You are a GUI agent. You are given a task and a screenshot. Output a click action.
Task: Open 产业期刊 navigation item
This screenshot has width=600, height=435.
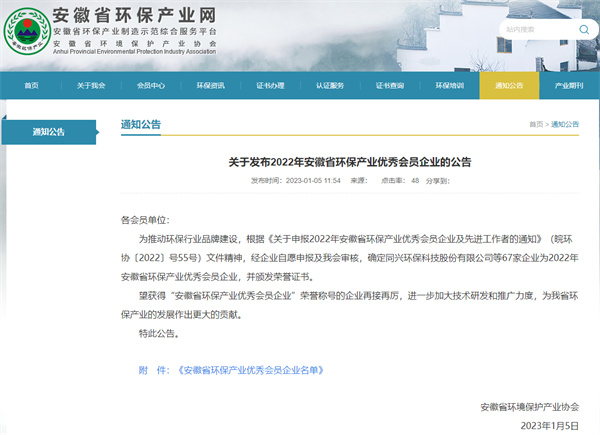coord(569,86)
